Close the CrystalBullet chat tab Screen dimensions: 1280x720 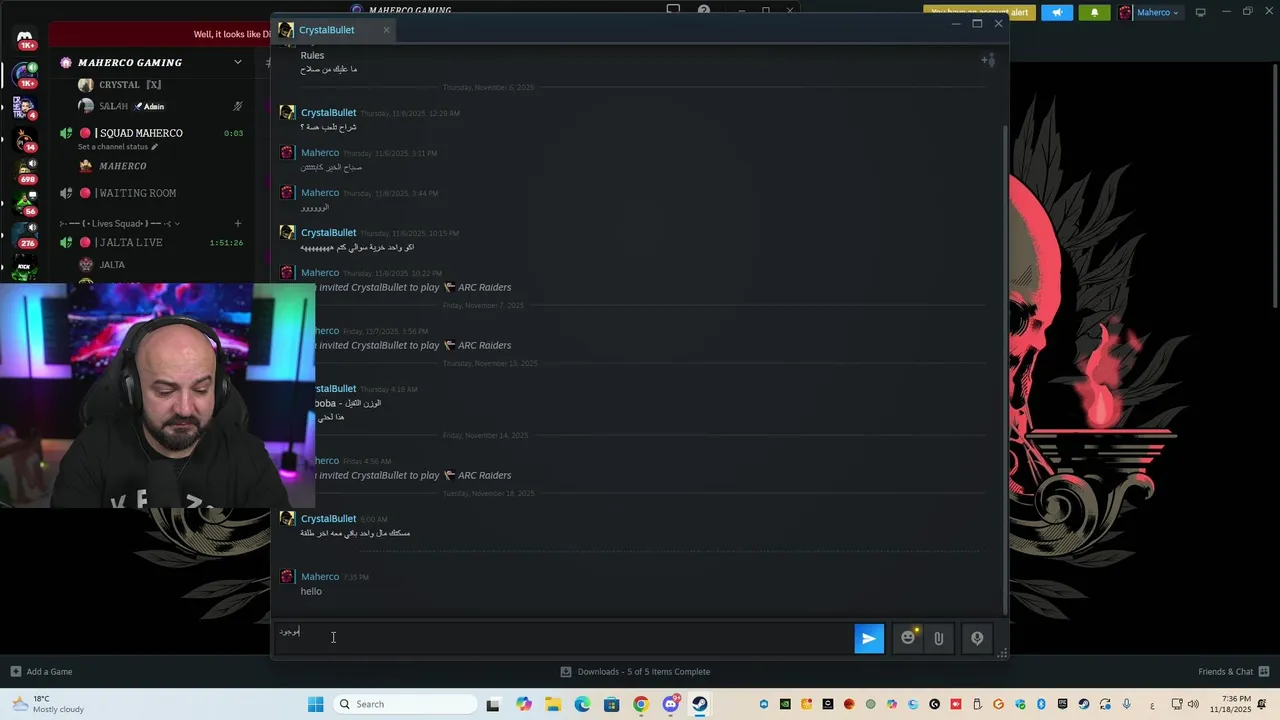386,30
